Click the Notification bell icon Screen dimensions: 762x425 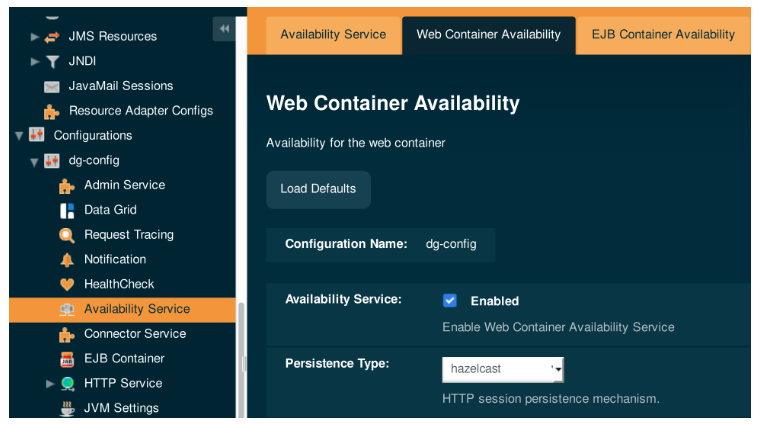67,260
